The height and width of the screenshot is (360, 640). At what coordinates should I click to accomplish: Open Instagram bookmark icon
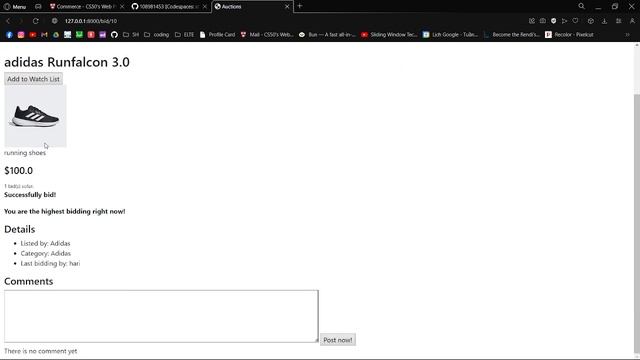click(21, 35)
